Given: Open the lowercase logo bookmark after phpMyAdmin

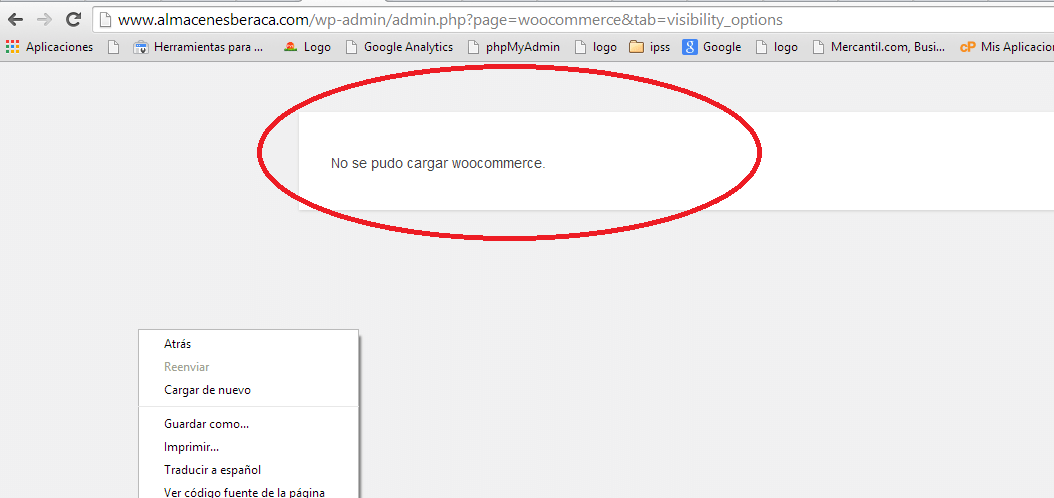Looking at the screenshot, I should click(595, 47).
